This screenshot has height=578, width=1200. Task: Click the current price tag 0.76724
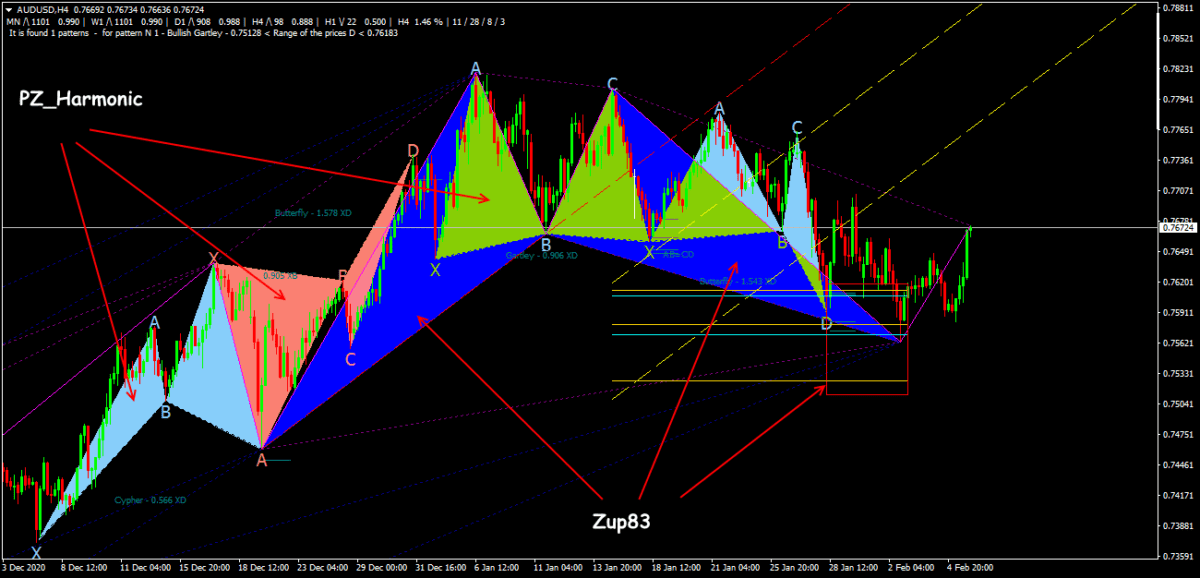1179,228
